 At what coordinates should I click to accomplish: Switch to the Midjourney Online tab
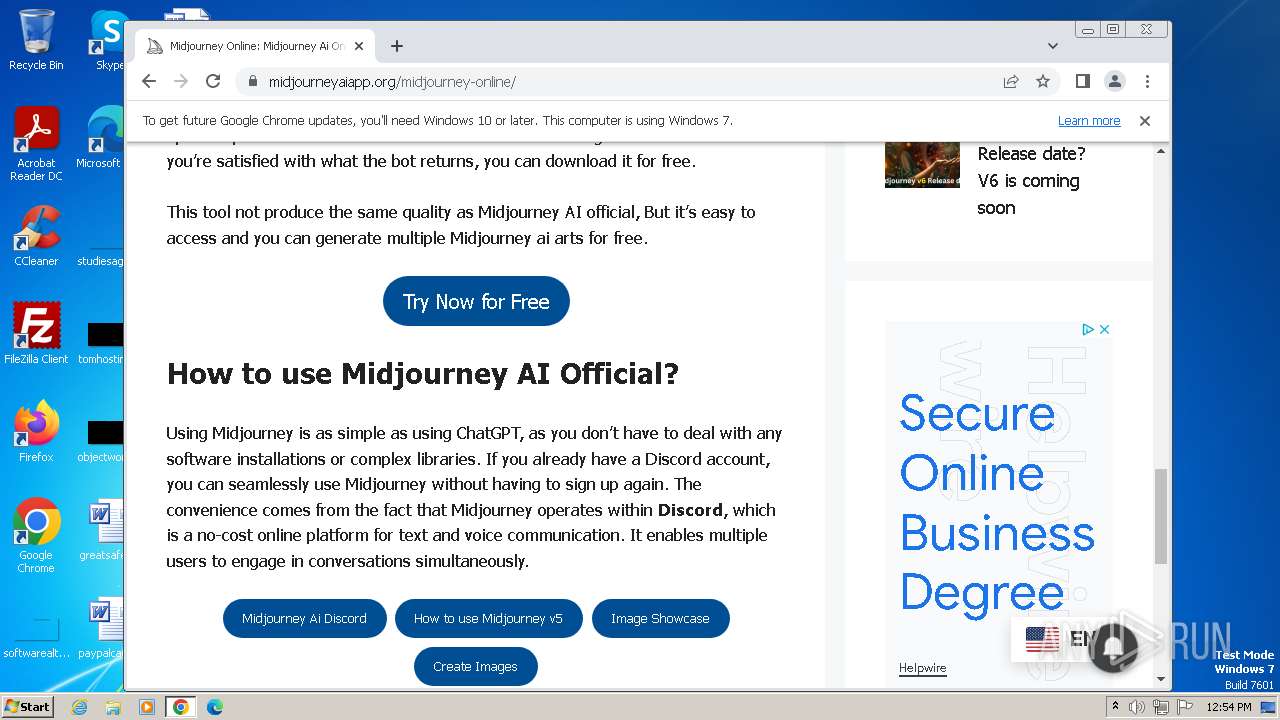(255, 46)
